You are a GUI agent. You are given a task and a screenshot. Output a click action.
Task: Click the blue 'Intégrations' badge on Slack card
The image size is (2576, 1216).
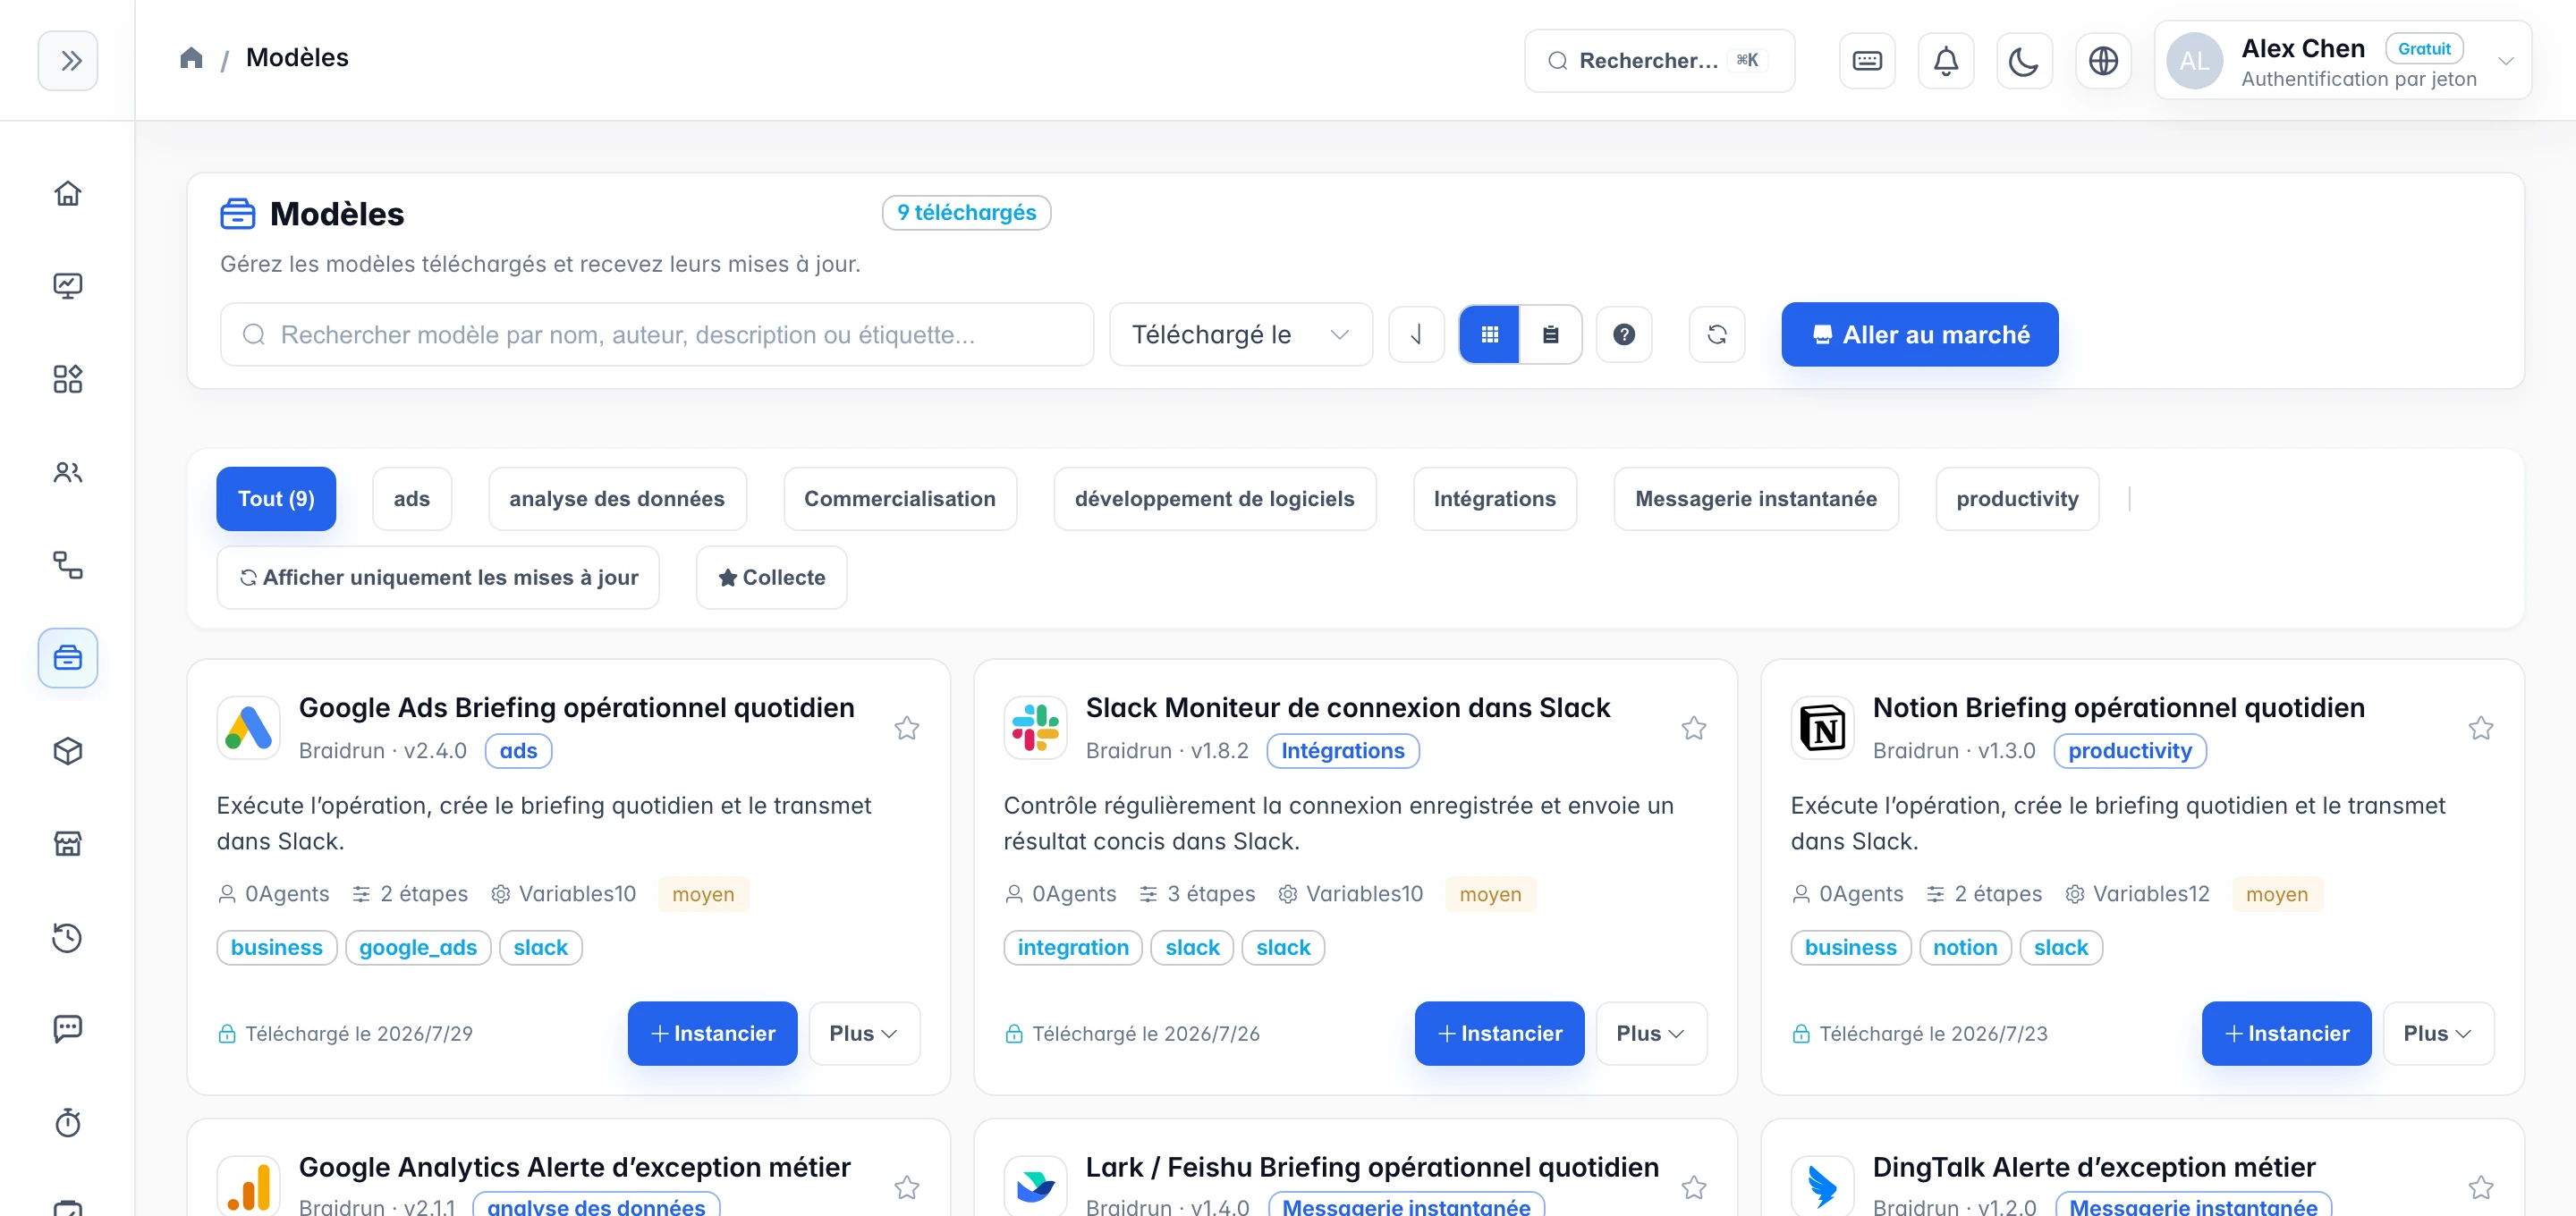1342,751
